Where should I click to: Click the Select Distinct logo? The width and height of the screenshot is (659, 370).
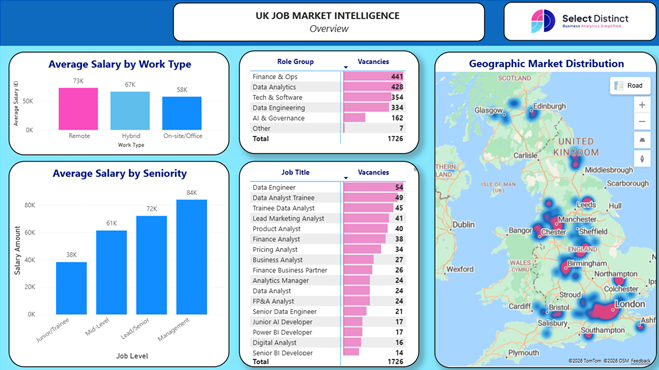(580, 21)
